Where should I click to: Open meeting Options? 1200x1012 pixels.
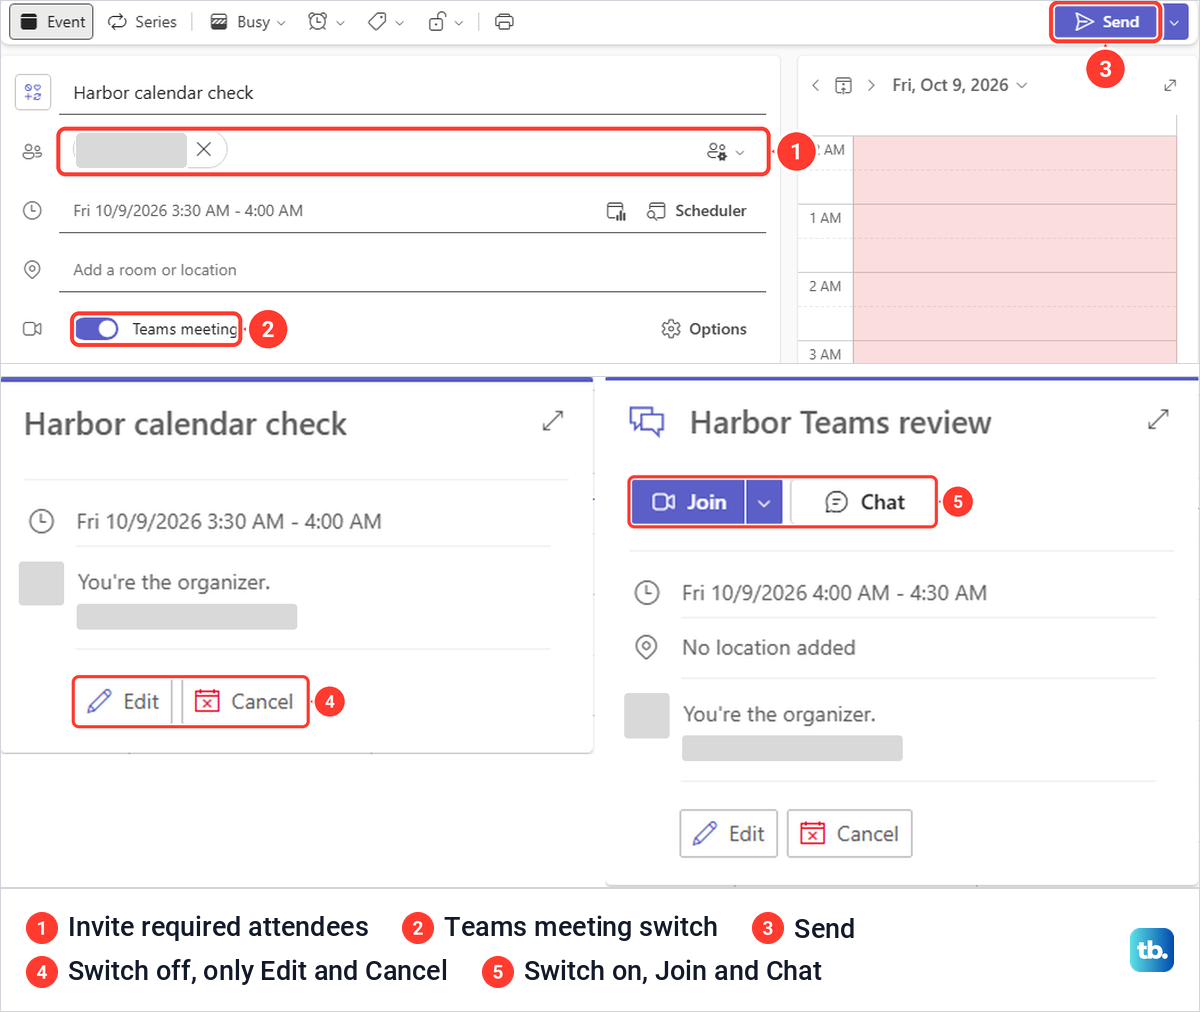(704, 329)
